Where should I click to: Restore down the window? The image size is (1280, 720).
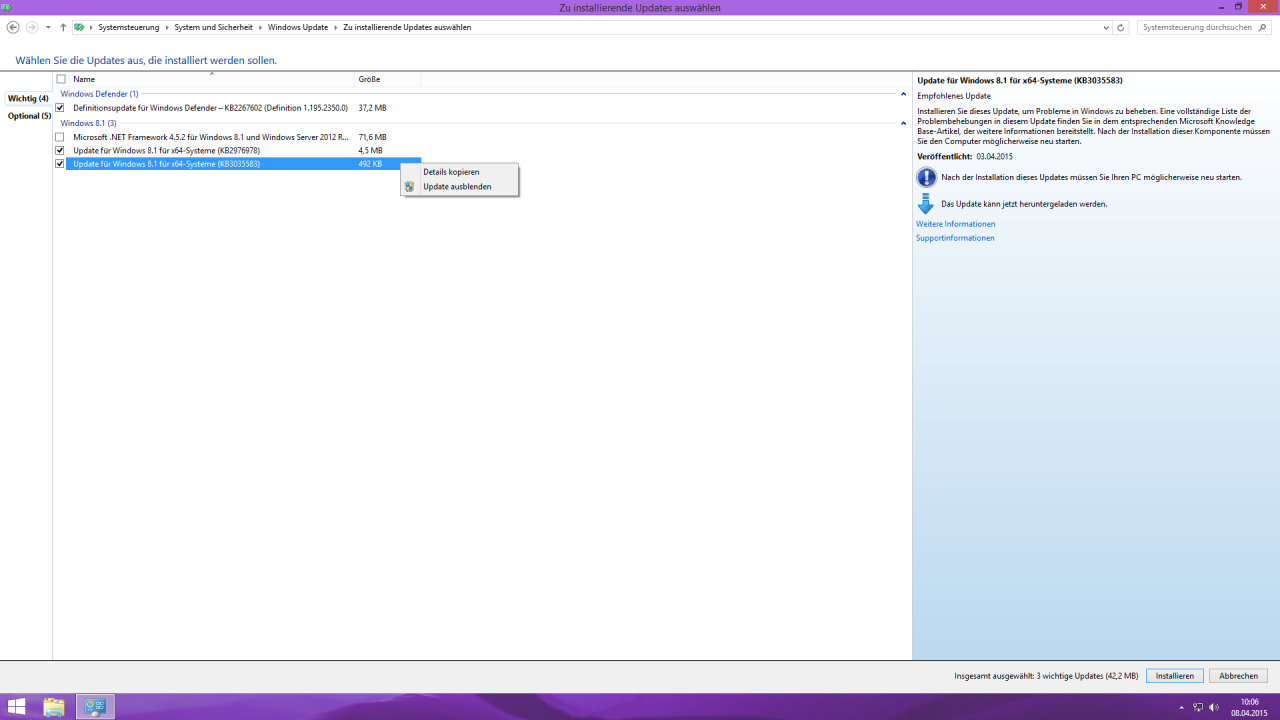coord(1238,6)
